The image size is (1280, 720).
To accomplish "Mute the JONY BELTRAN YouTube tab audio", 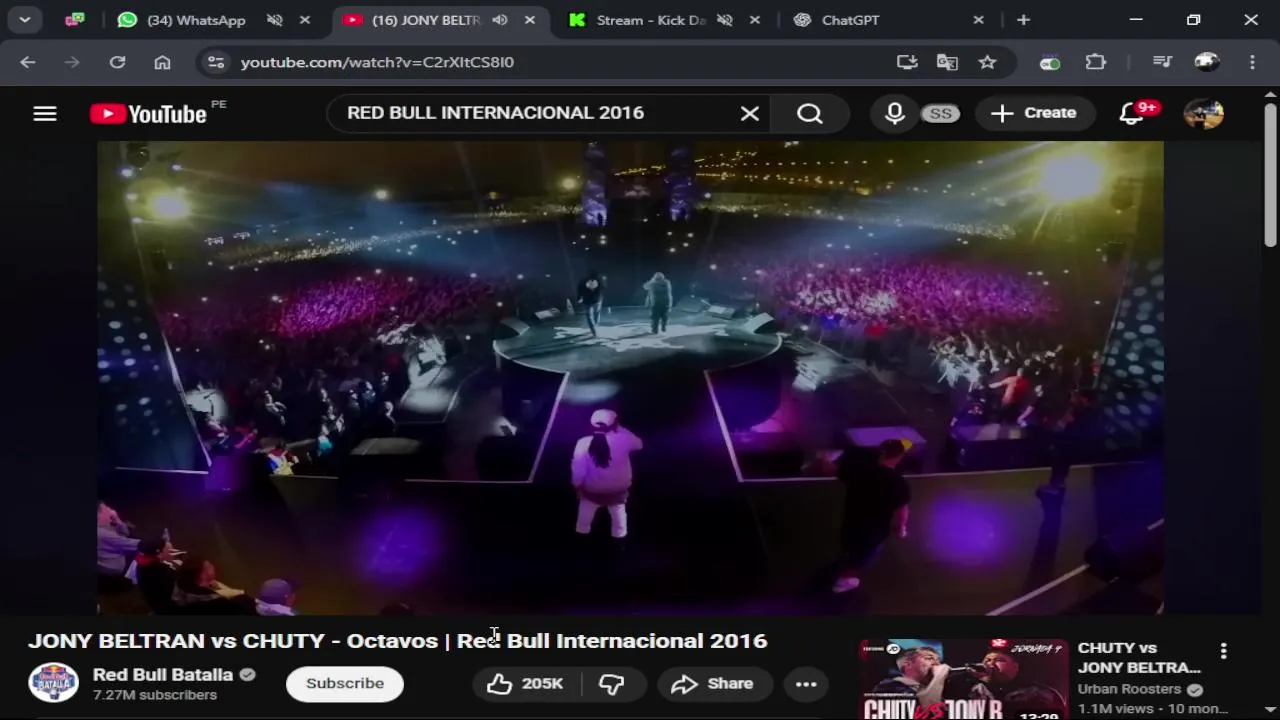I will click(500, 20).
